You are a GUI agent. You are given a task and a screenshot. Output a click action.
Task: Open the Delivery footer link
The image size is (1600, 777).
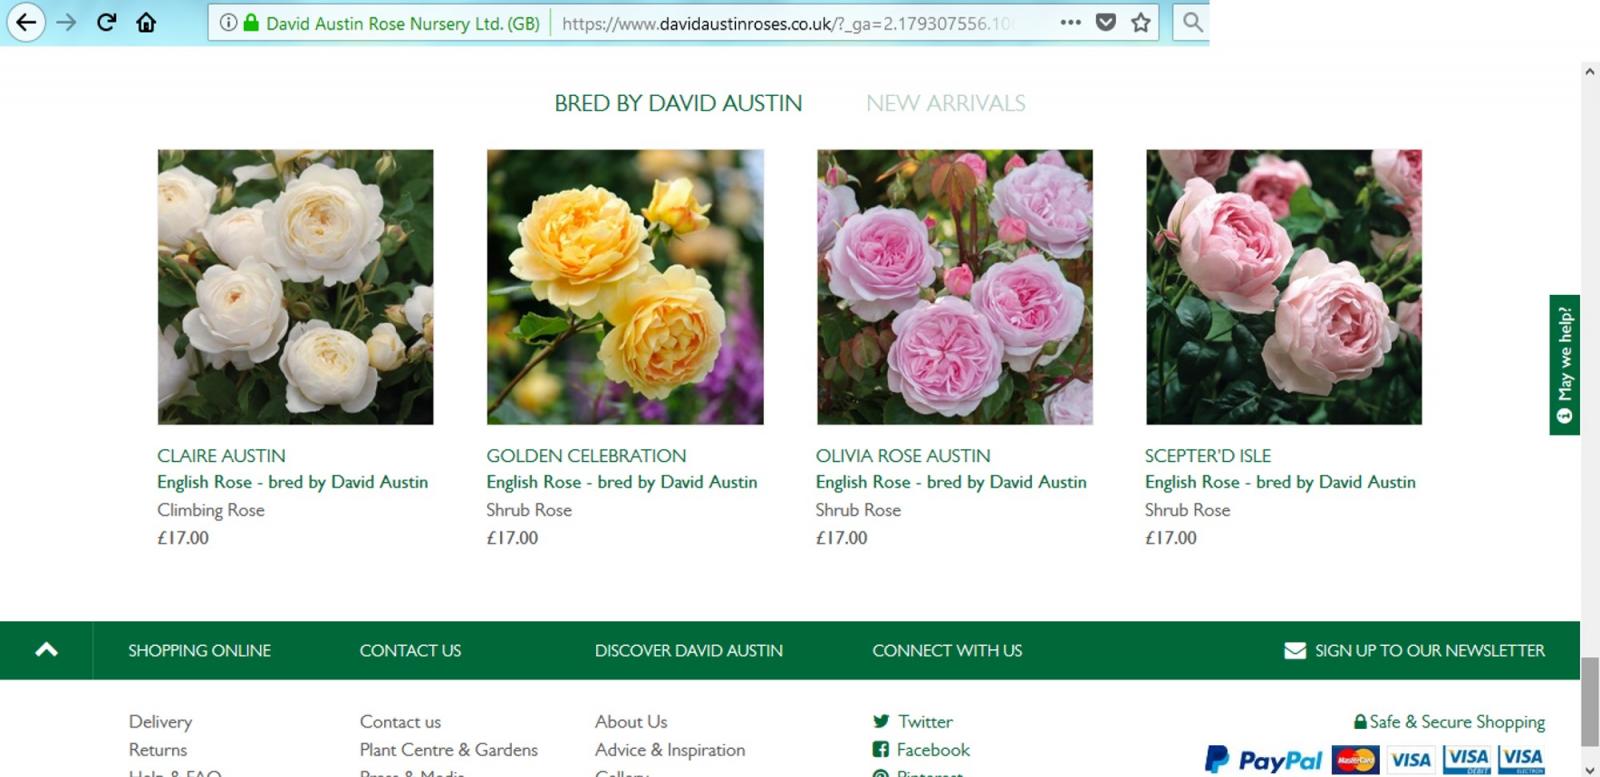click(160, 722)
